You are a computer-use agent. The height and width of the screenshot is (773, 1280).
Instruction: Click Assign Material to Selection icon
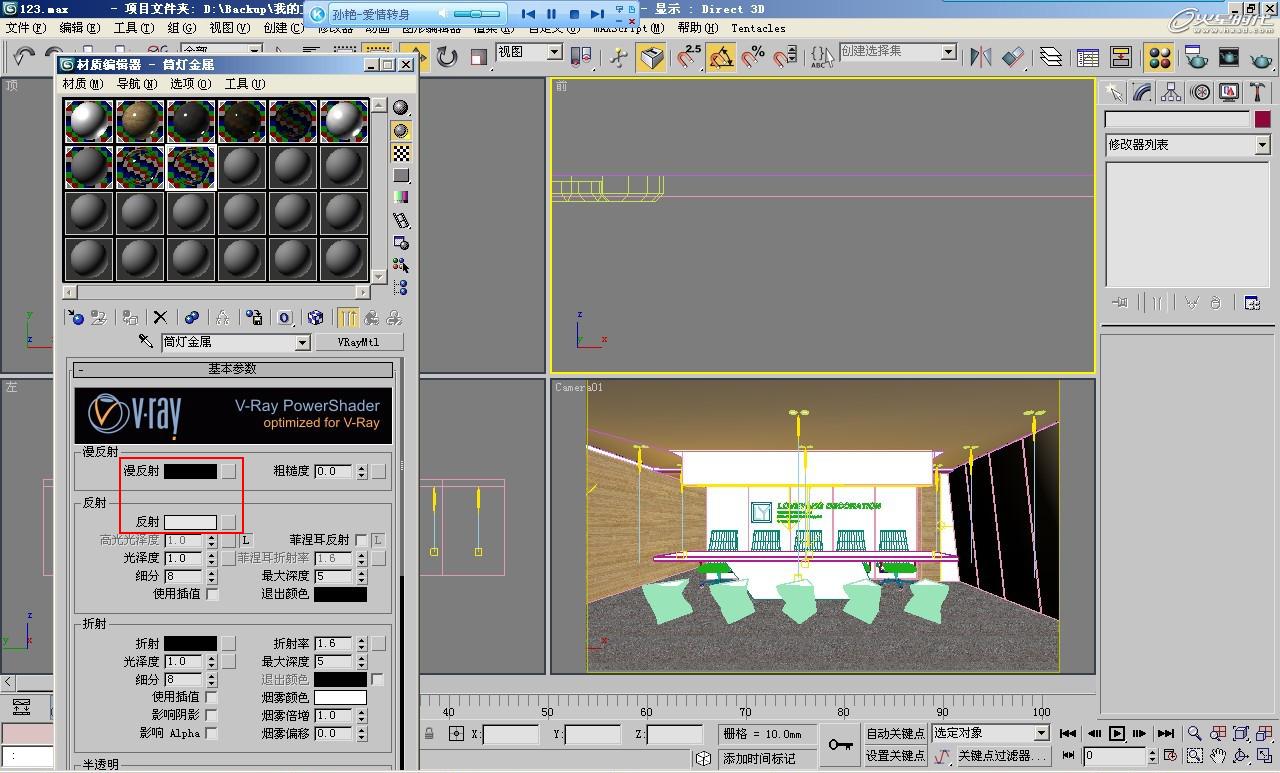pos(130,317)
